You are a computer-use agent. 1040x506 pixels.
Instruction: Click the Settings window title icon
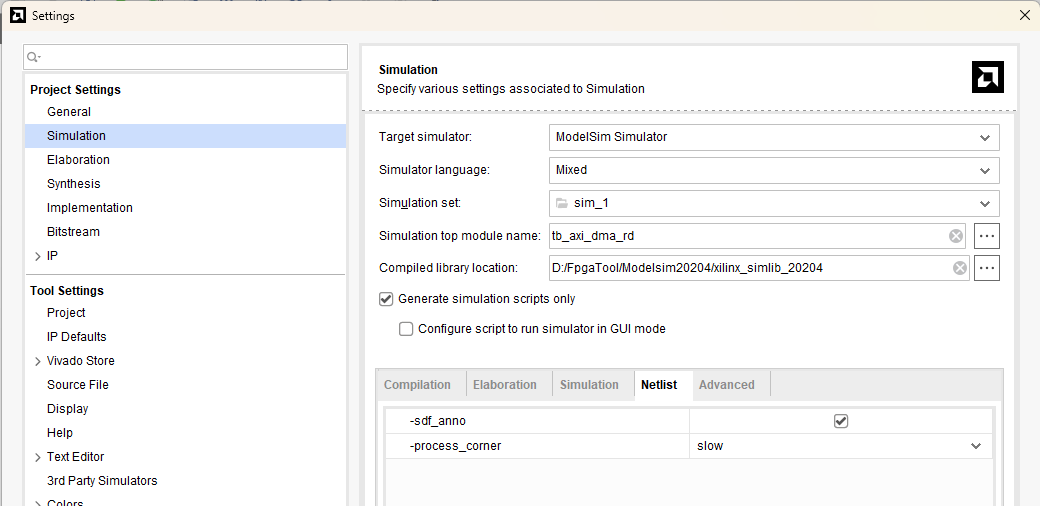(19, 15)
